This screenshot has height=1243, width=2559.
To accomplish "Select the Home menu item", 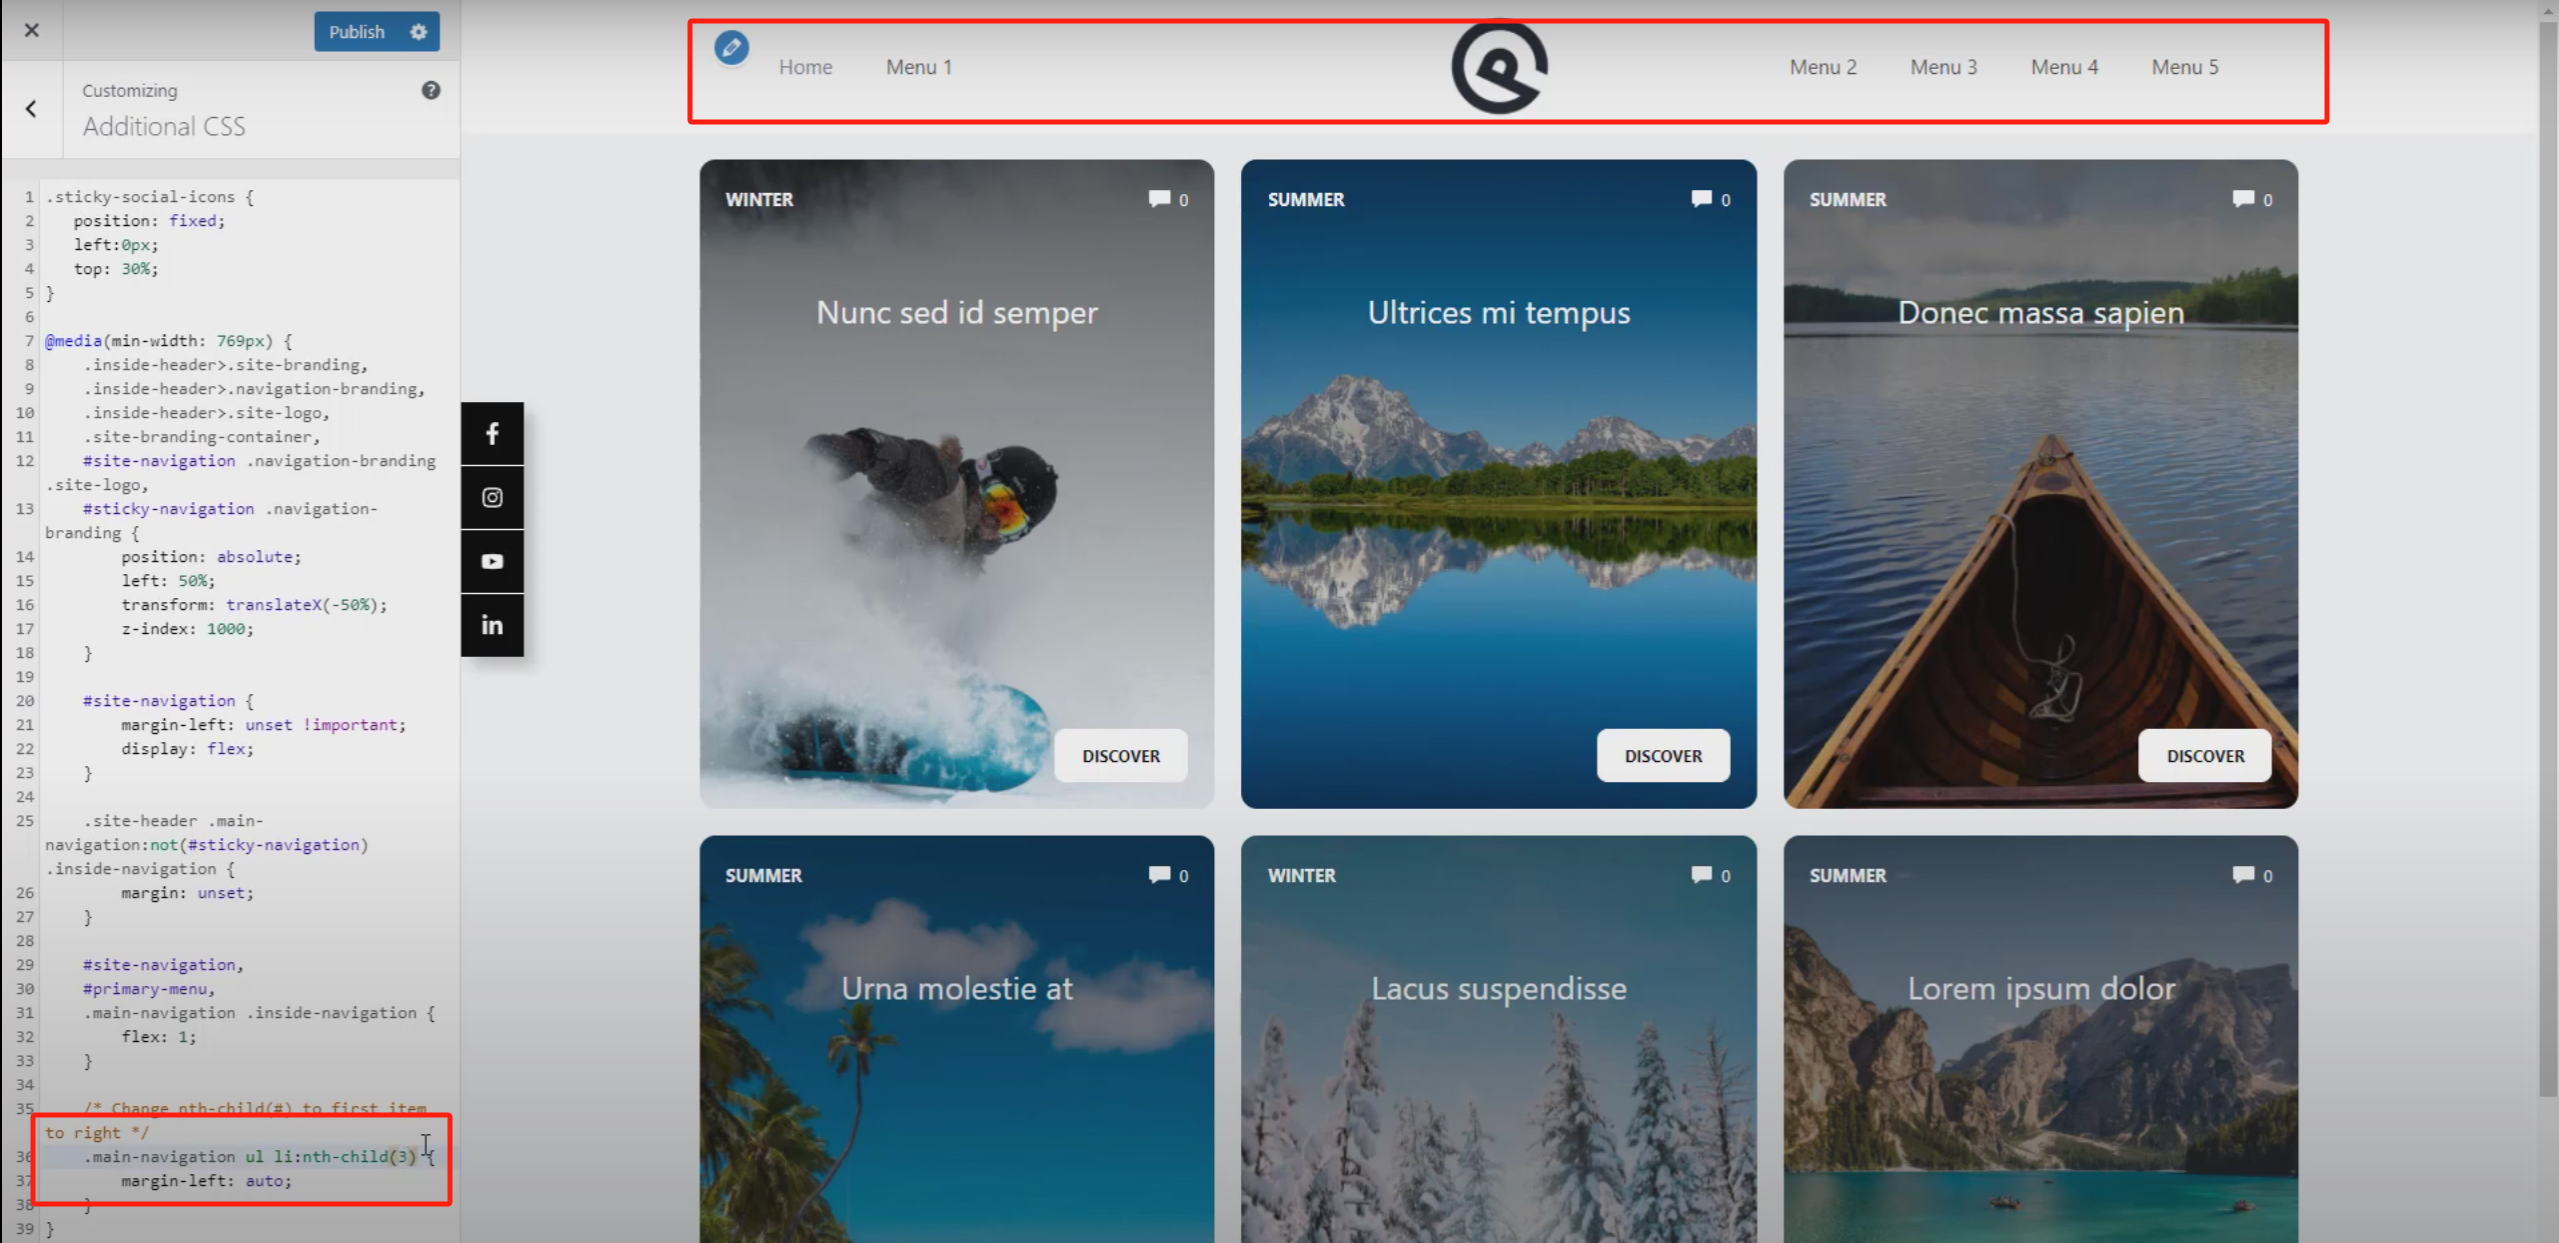I will pos(805,67).
